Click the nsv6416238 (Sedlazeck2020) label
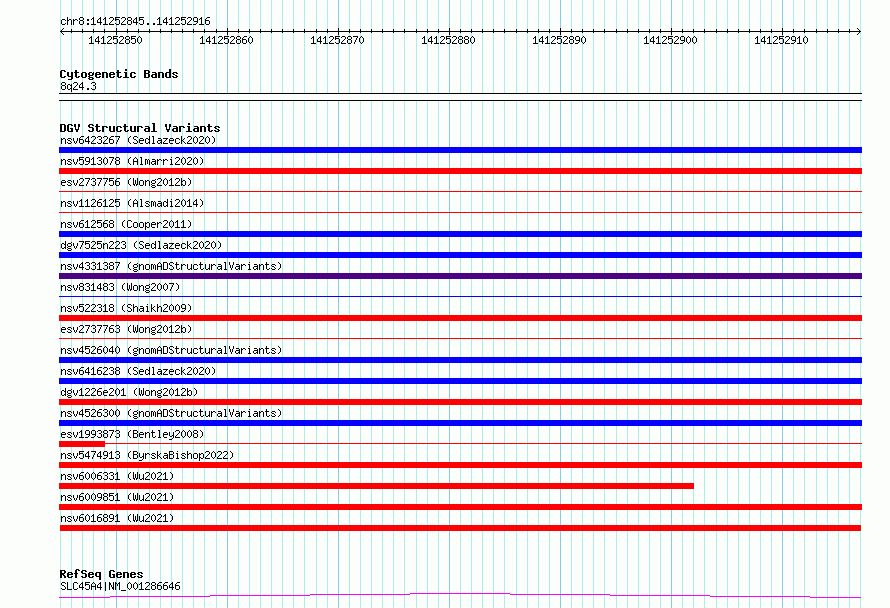 click(138, 371)
